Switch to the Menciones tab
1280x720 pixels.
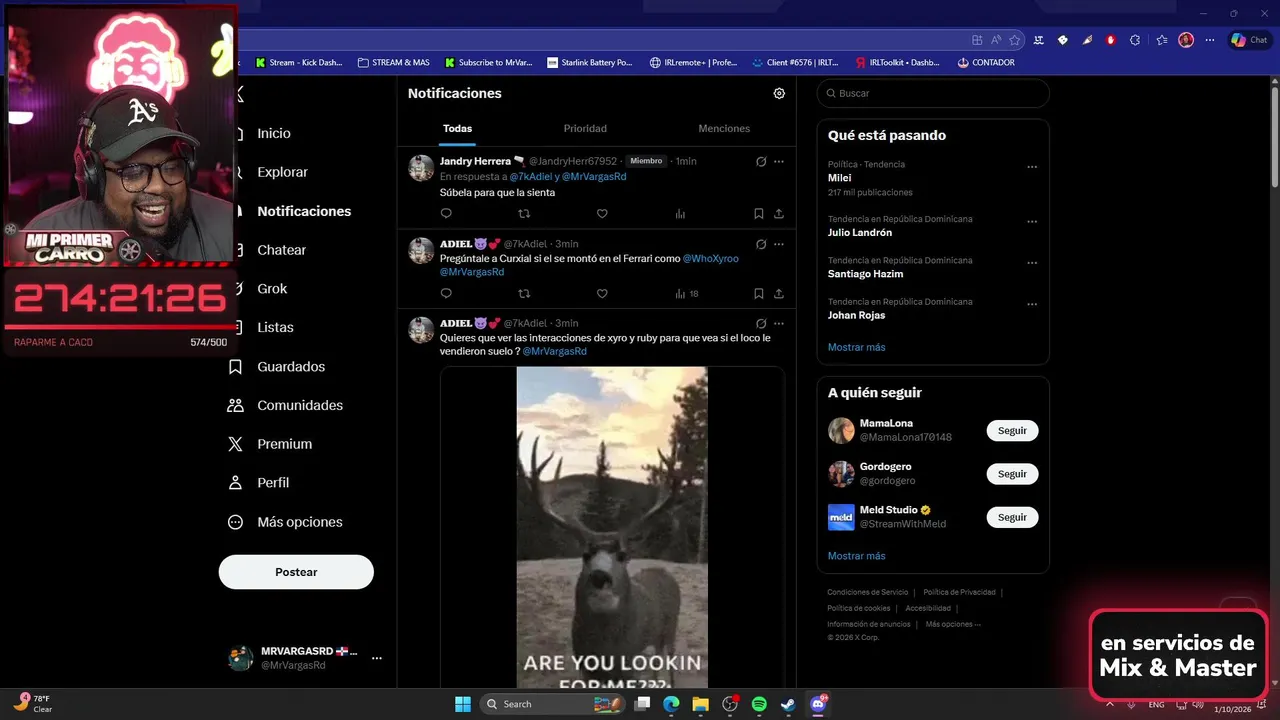tap(724, 129)
